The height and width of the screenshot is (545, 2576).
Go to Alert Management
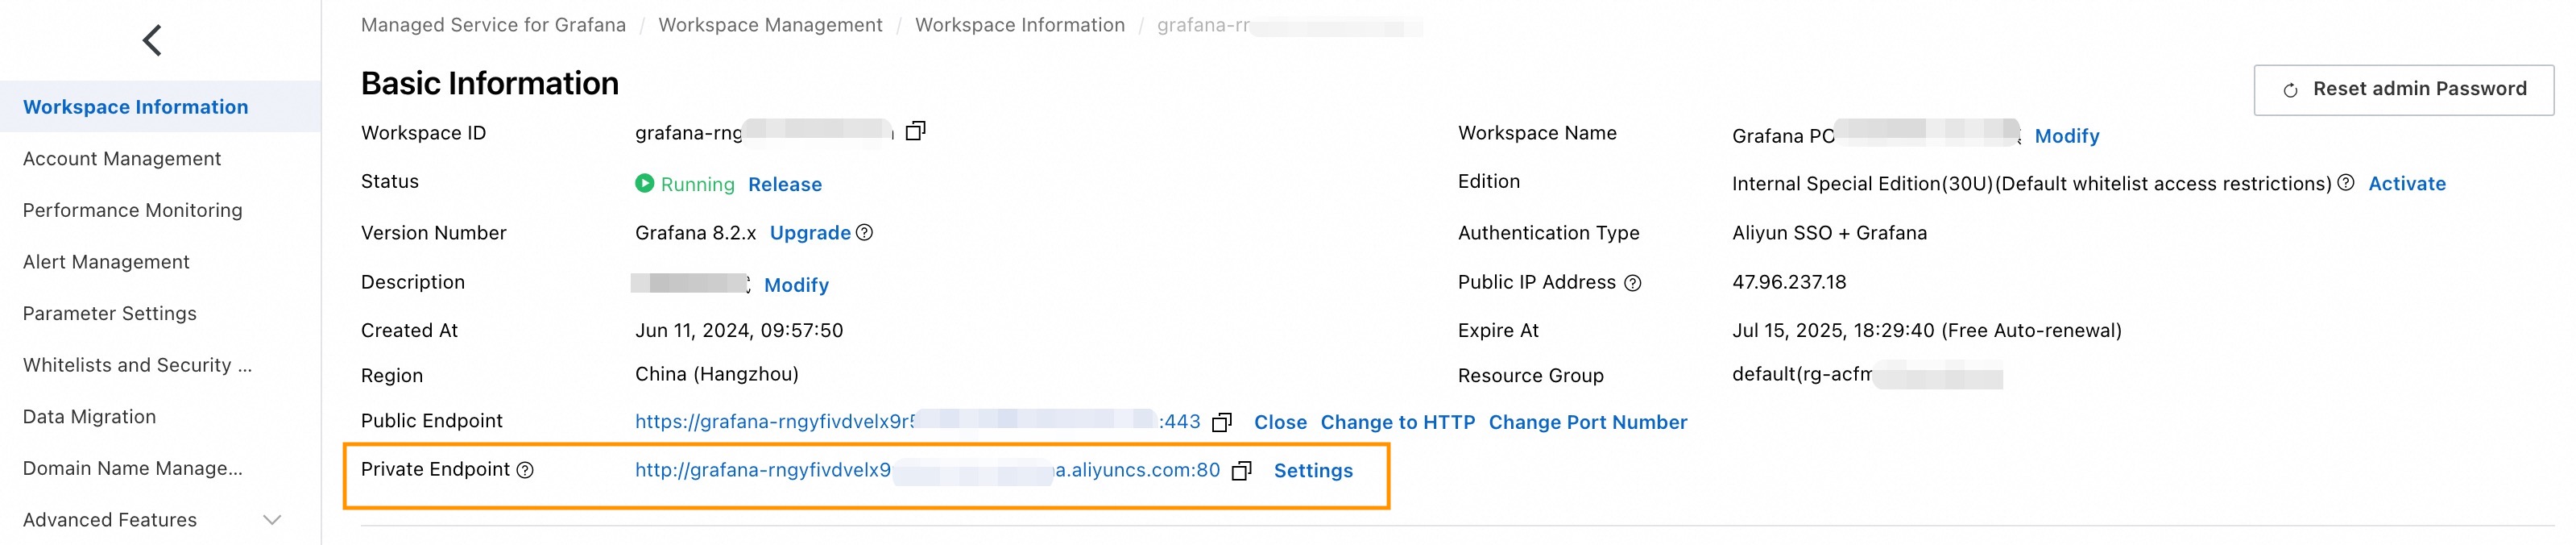pyautogui.click(x=106, y=262)
